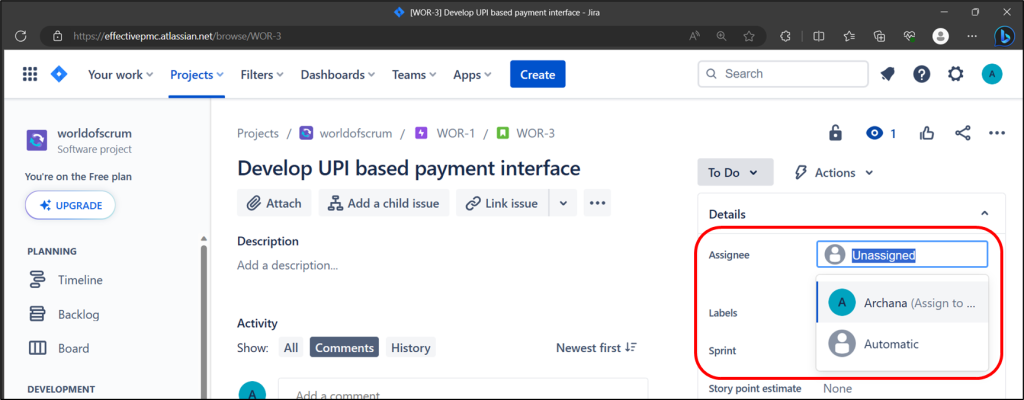Open the profile avatar in Jira header
1024x400 pixels.
pos(991,74)
